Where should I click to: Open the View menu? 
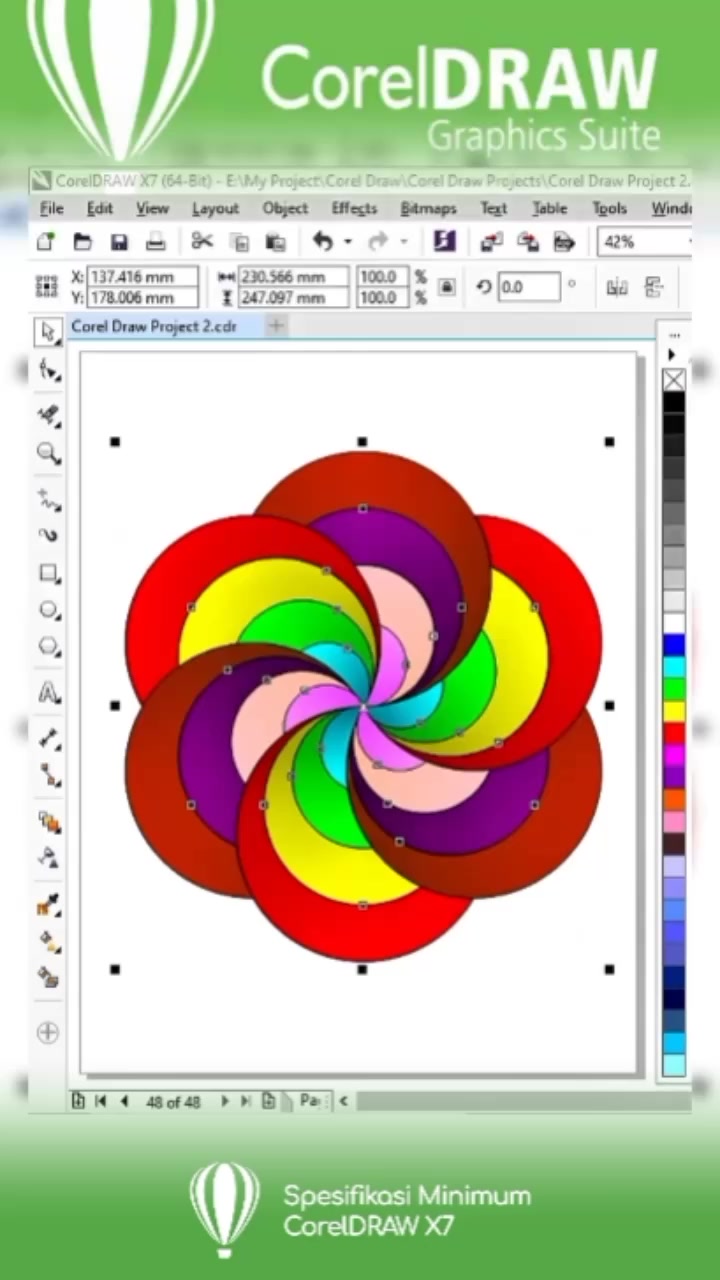pos(152,208)
